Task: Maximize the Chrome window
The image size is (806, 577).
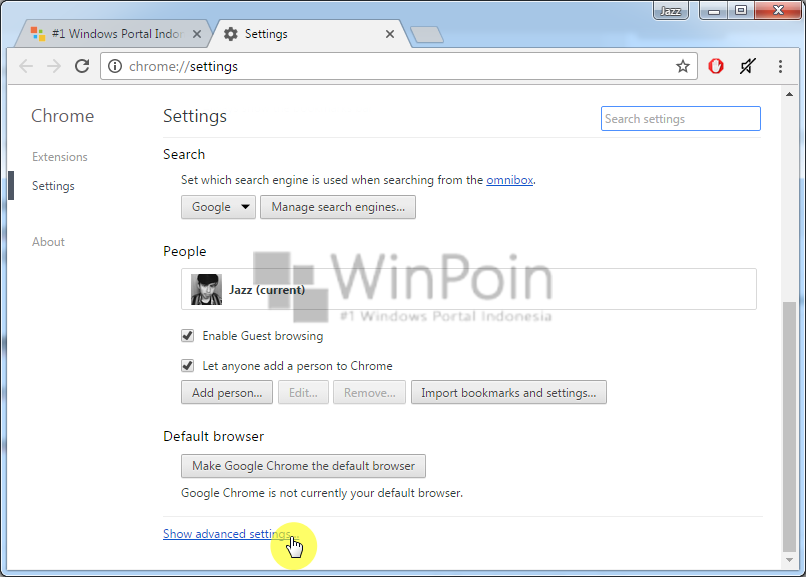Action: [741, 11]
